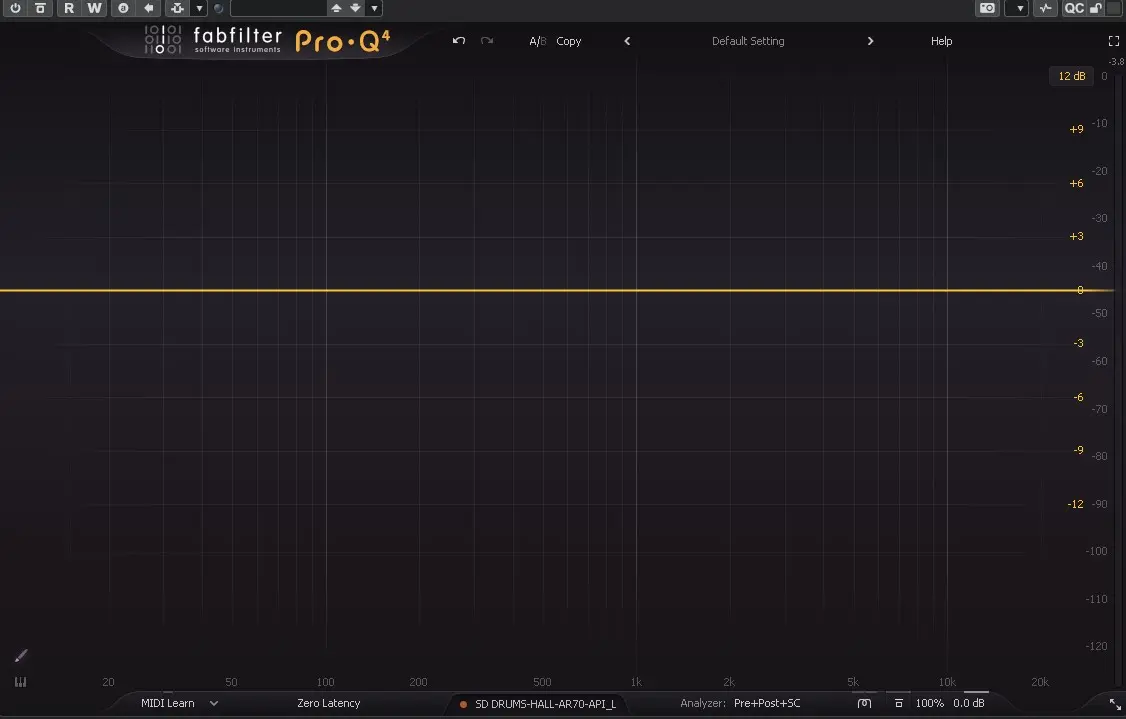Image resolution: width=1126 pixels, height=719 pixels.
Task: Toggle the piano keyboard display icon
Action: pyautogui.click(x=20, y=682)
